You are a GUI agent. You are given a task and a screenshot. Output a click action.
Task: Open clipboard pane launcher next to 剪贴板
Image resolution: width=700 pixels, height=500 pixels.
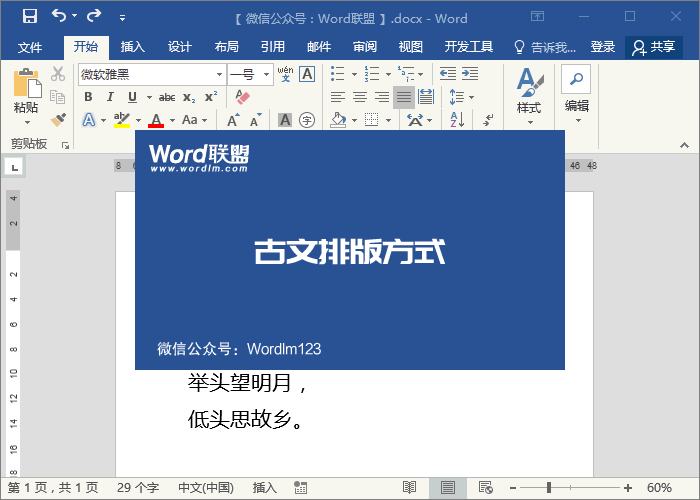point(66,146)
